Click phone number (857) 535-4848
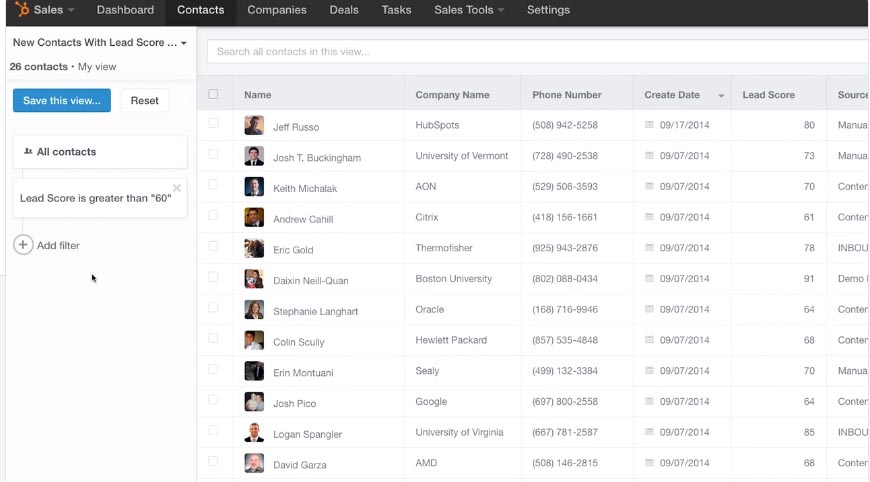 [565, 340]
